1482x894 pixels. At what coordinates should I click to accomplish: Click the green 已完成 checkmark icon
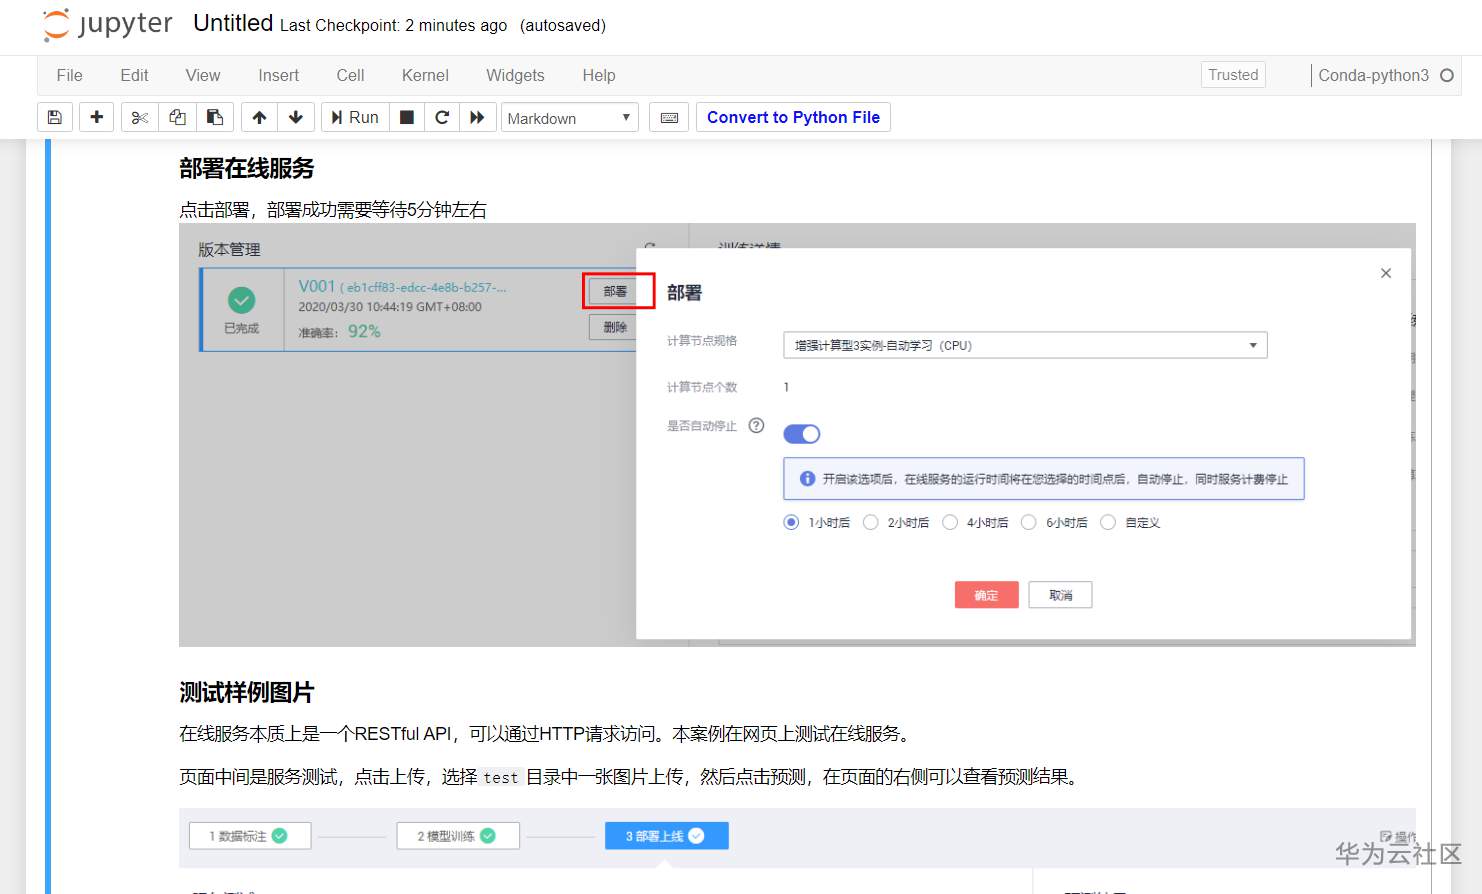point(241,299)
